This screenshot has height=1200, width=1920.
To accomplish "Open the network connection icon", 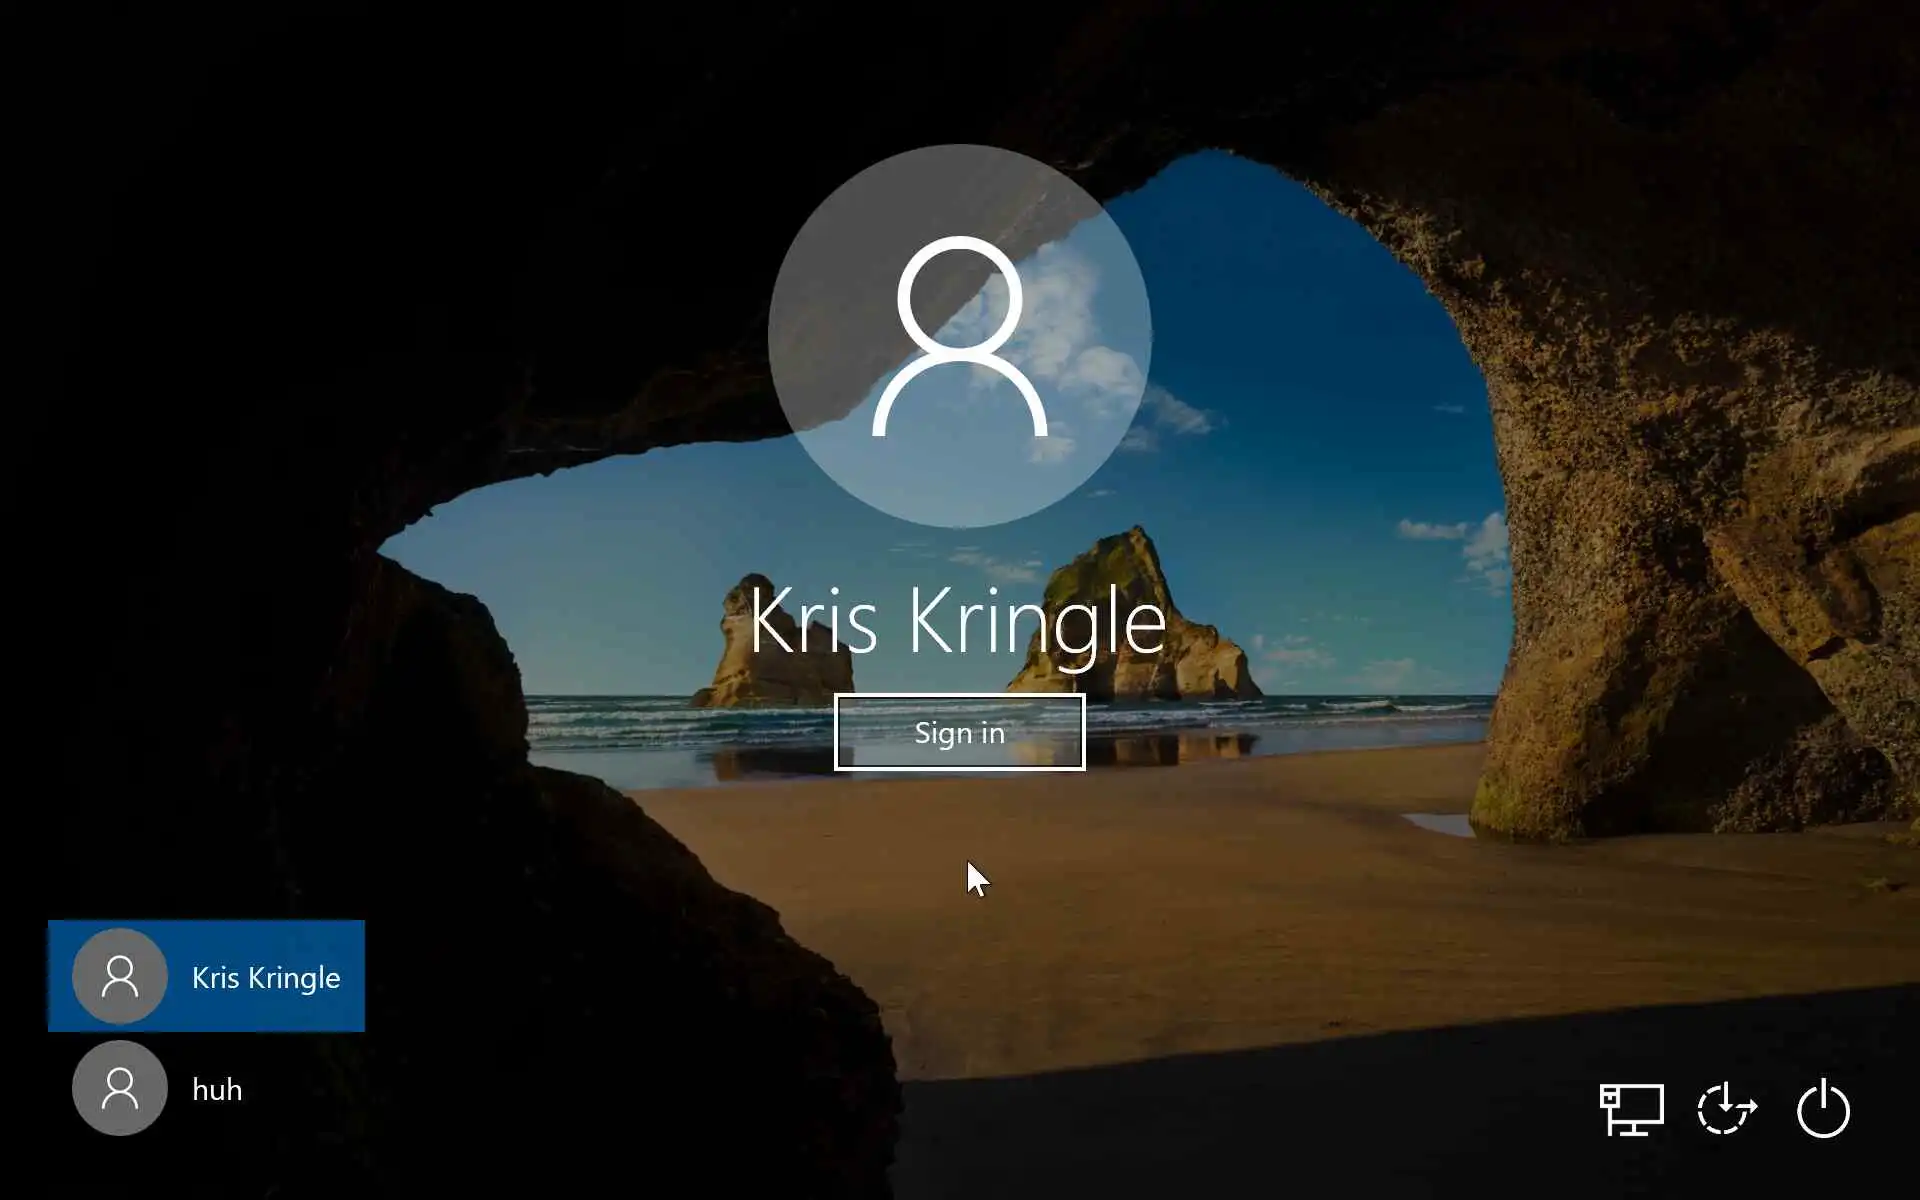I will pyautogui.click(x=1631, y=1109).
